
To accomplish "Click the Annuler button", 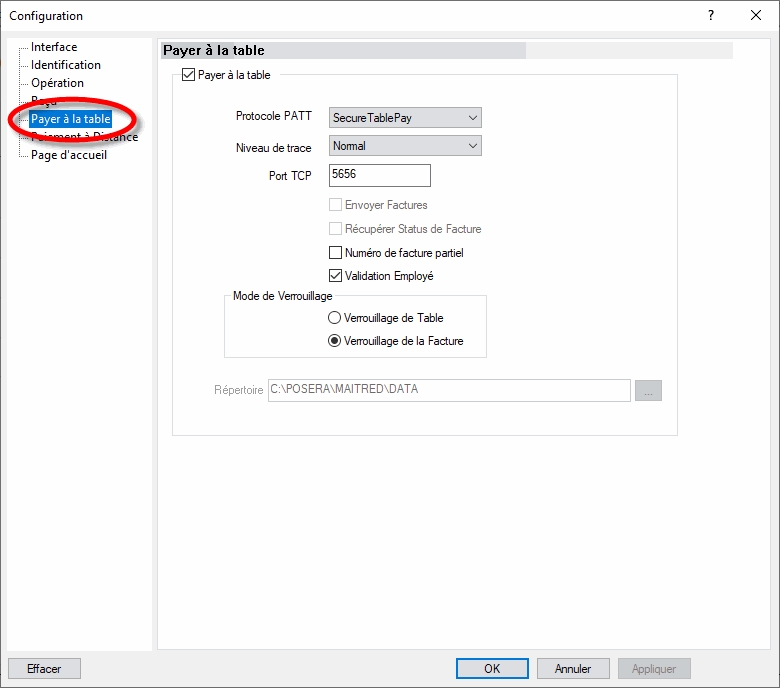I will [x=573, y=669].
